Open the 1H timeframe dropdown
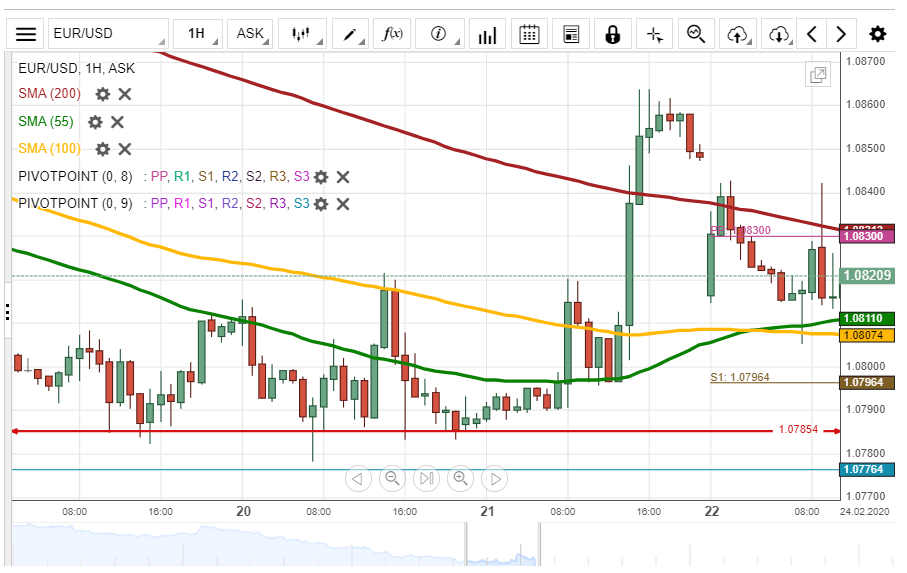The width and height of the screenshot is (907, 573). 198,34
